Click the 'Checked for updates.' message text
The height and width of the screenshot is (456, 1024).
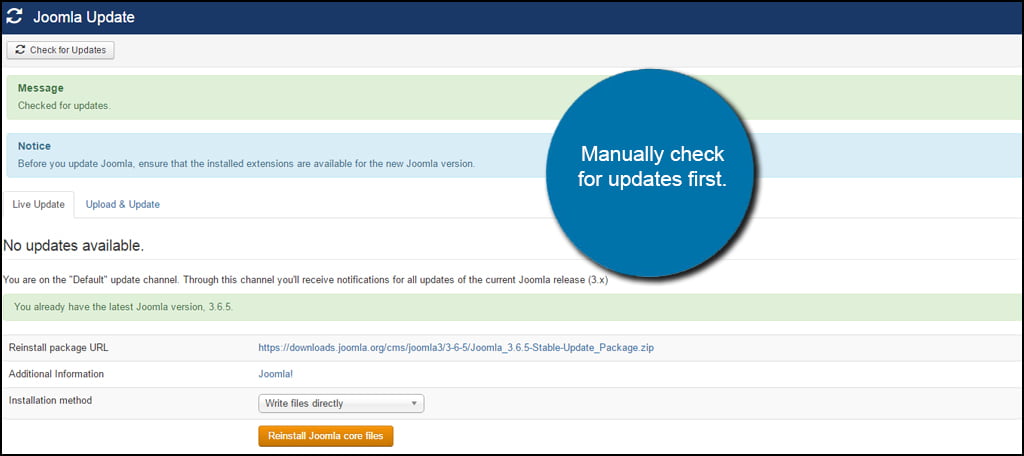tap(64, 106)
